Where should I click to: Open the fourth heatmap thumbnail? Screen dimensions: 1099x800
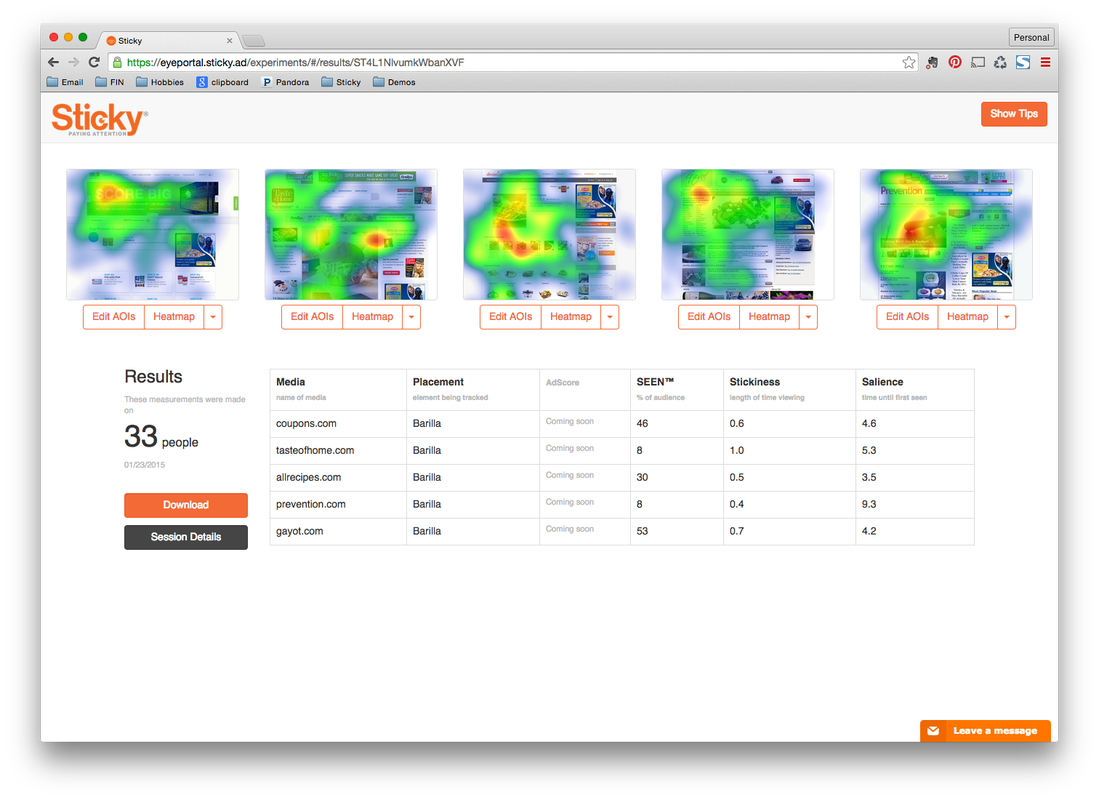coord(747,234)
